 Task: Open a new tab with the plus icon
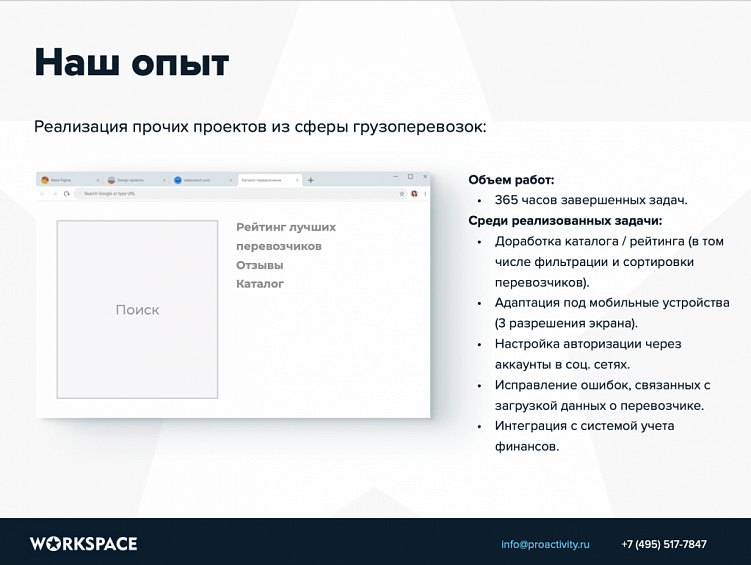coord(311,181)
